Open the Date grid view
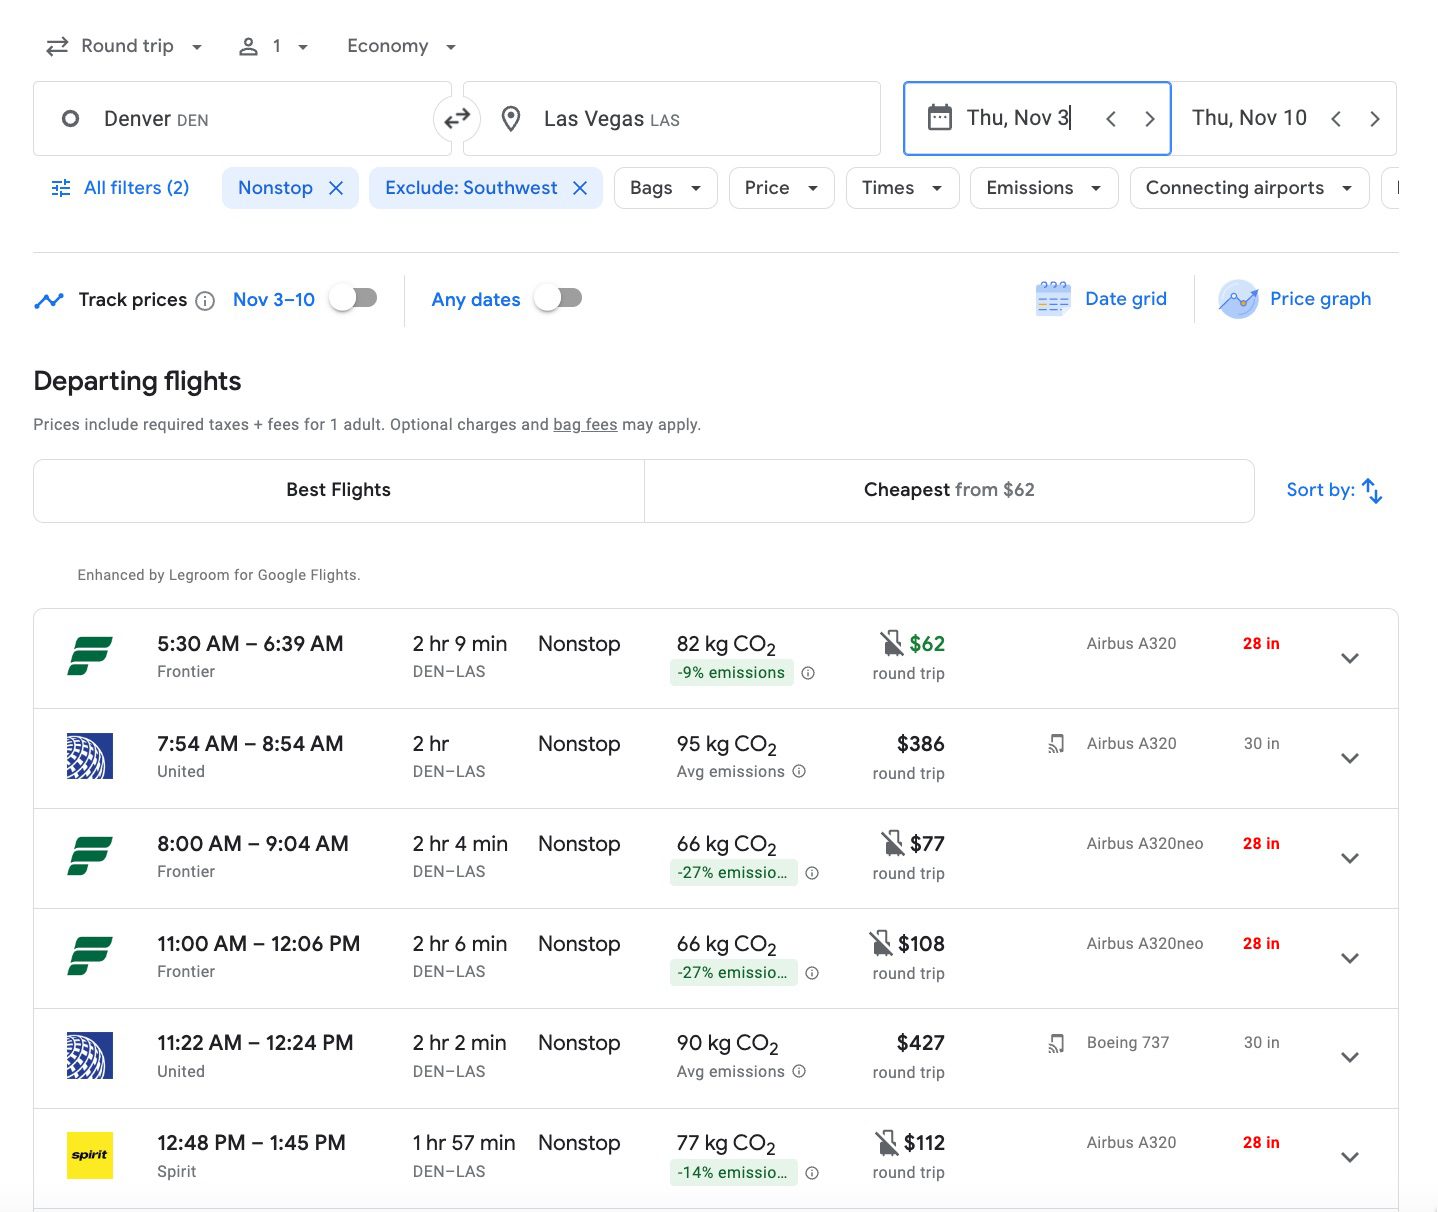The width and height of the screenshot is (1438, 1212). (x=1101, y=299)
